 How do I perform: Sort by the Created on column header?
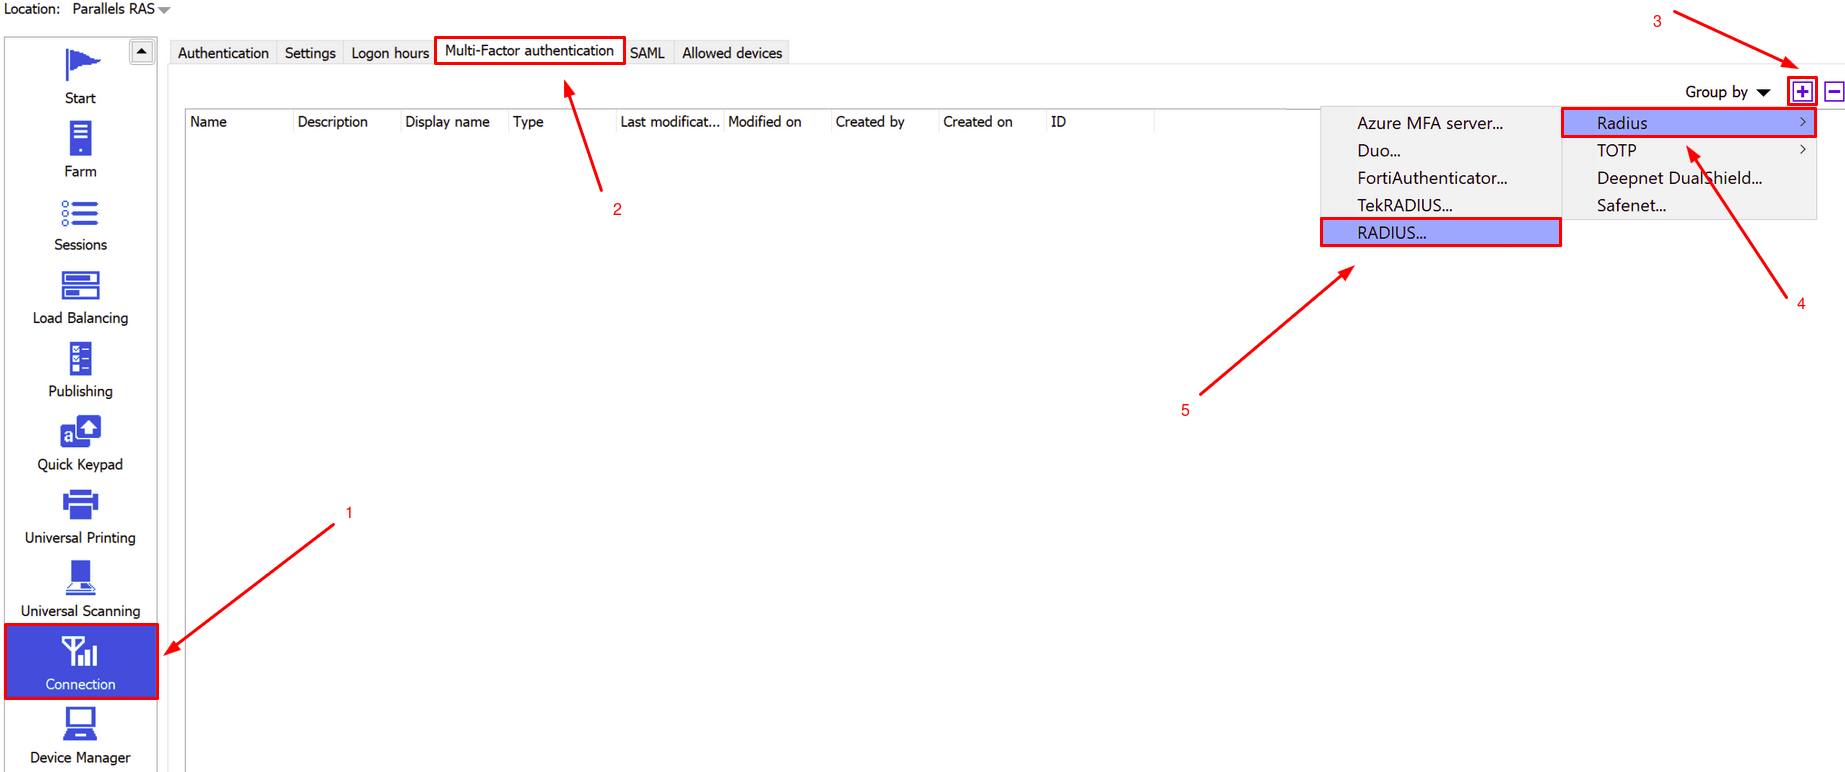coord(992,122)
